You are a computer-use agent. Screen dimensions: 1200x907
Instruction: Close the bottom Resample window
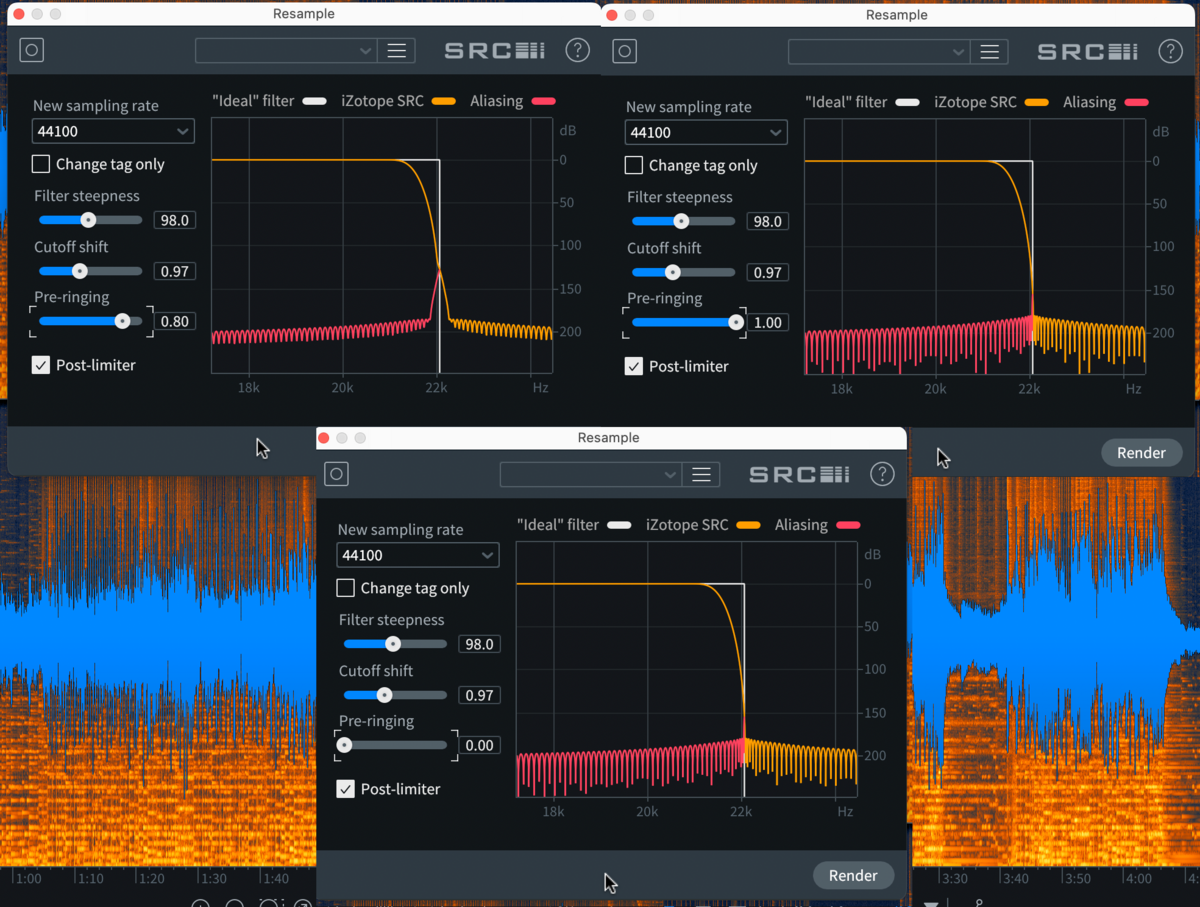click(323, 438)
